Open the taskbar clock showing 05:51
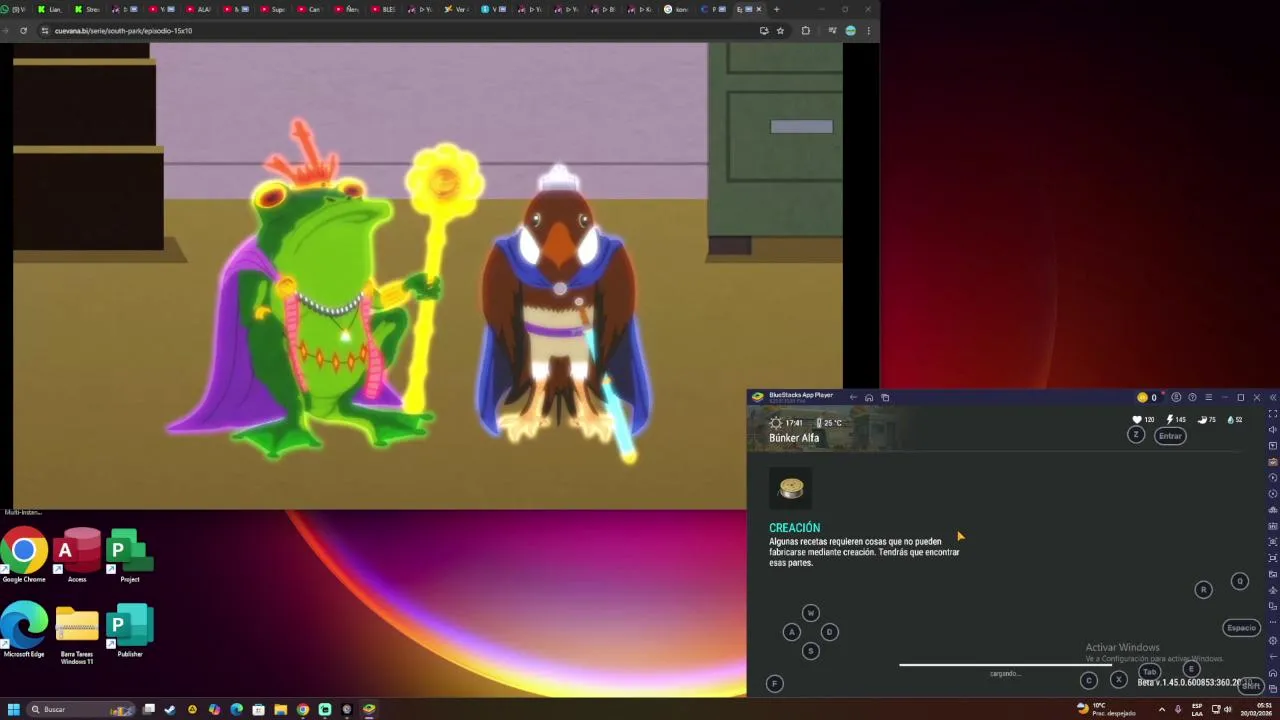Screen dimensions: 1280x720 [1257, 709]
